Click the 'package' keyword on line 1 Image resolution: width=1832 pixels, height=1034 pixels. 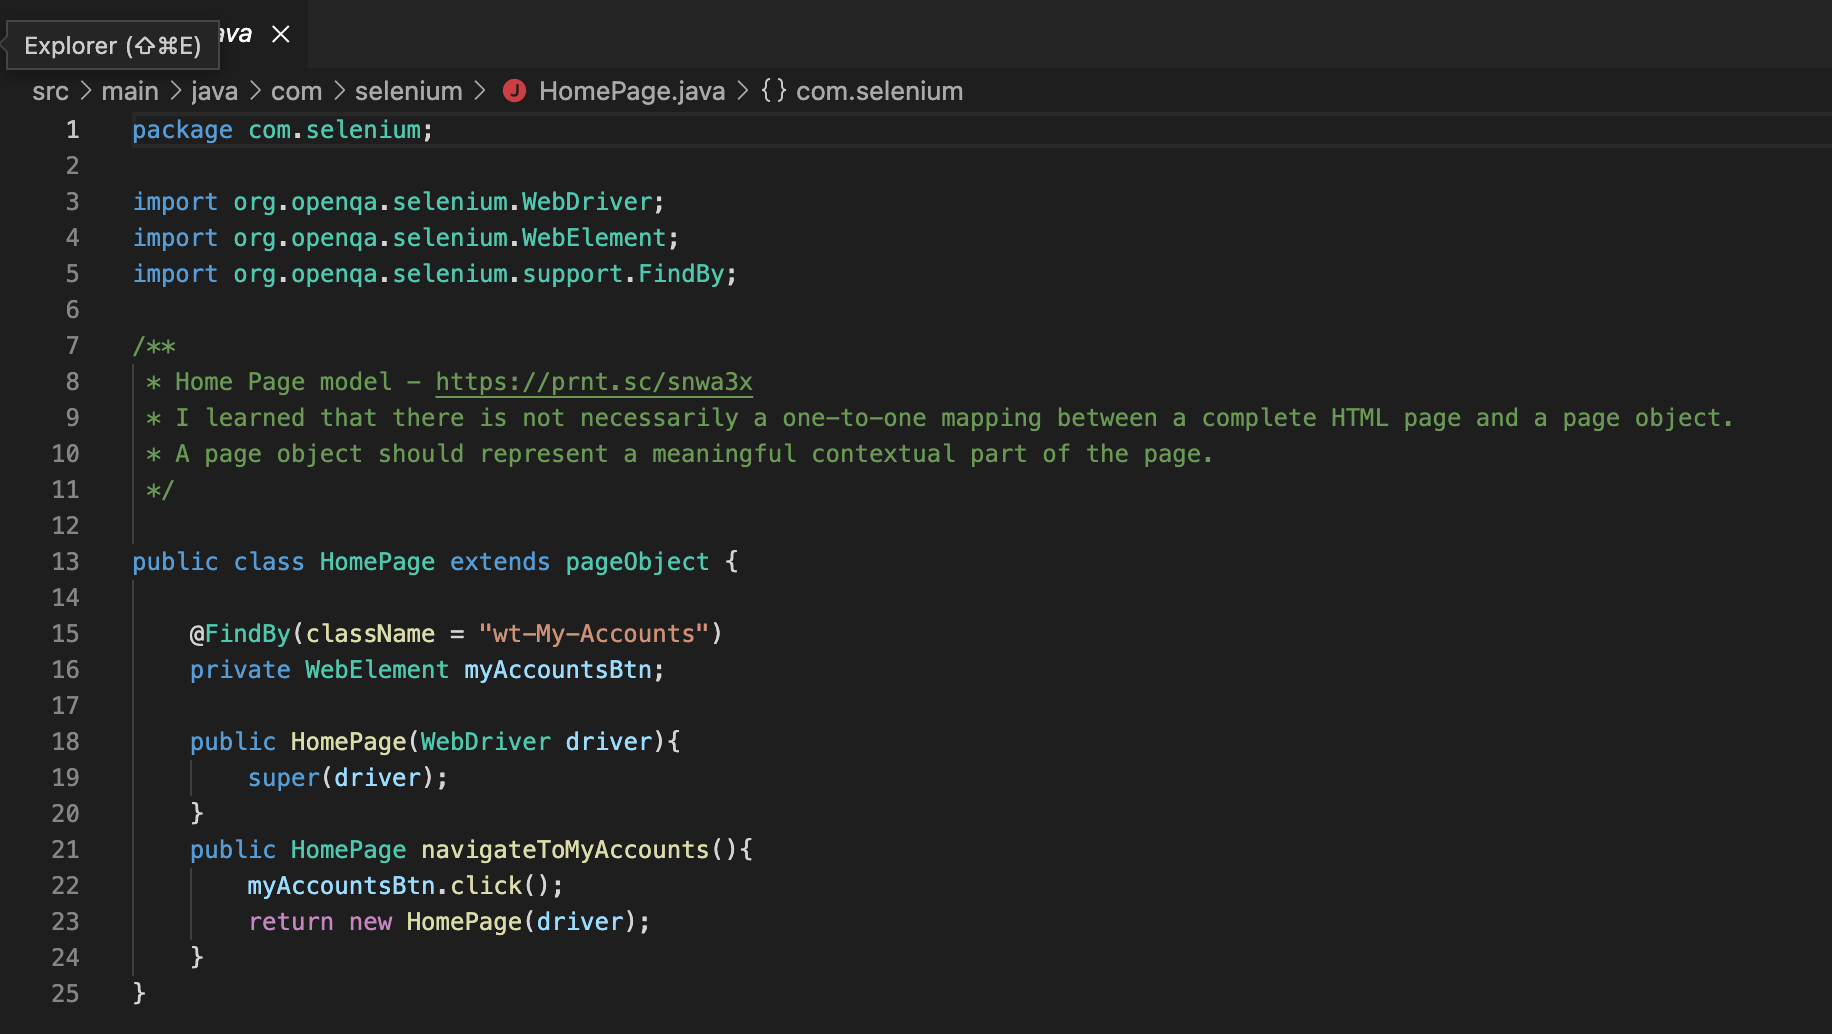(x=182, y=130)
